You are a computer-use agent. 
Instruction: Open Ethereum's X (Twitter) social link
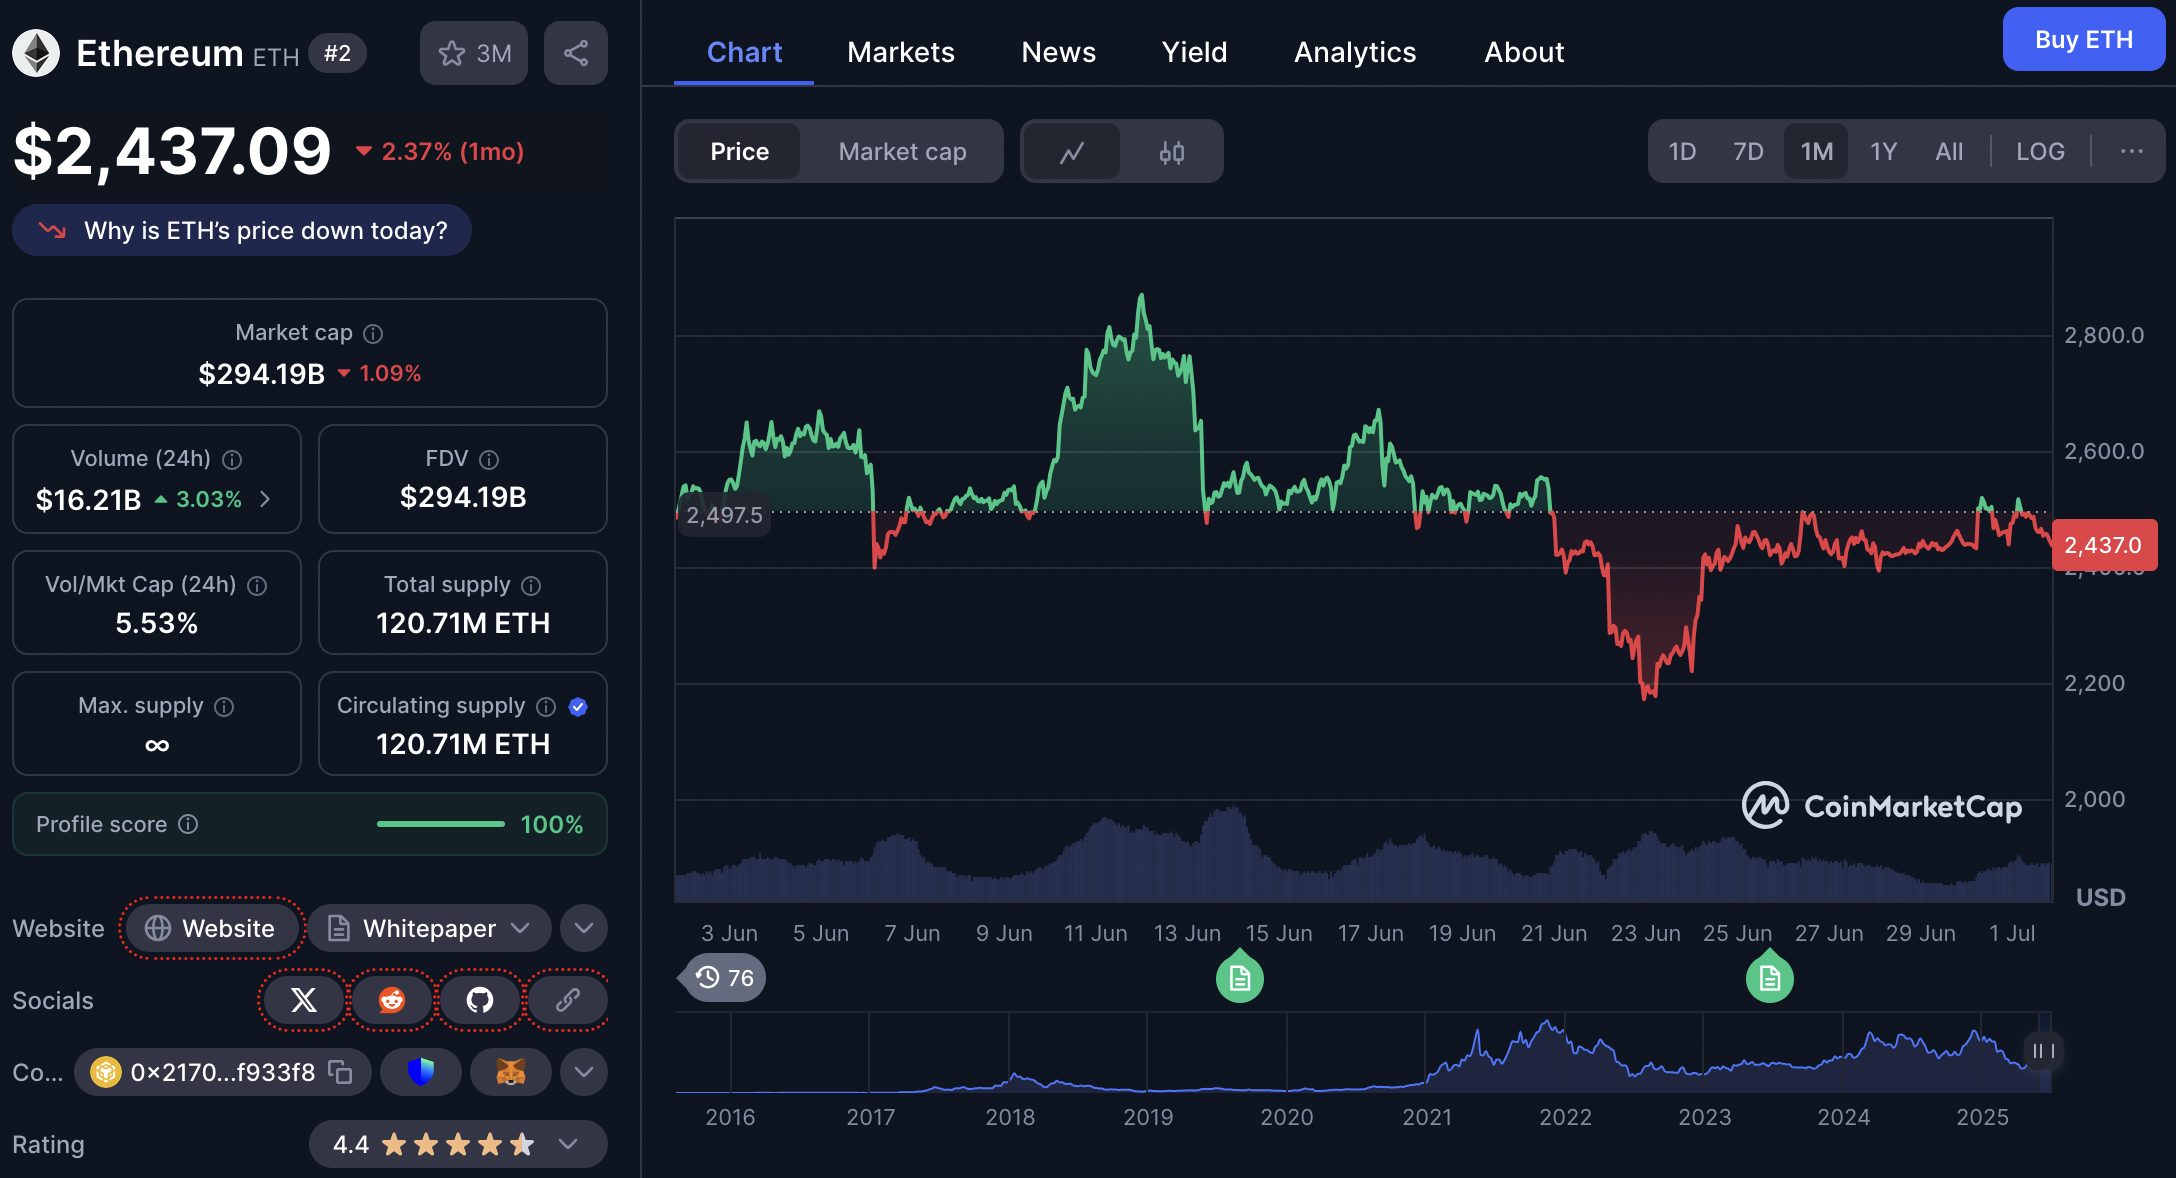[304, 999]
